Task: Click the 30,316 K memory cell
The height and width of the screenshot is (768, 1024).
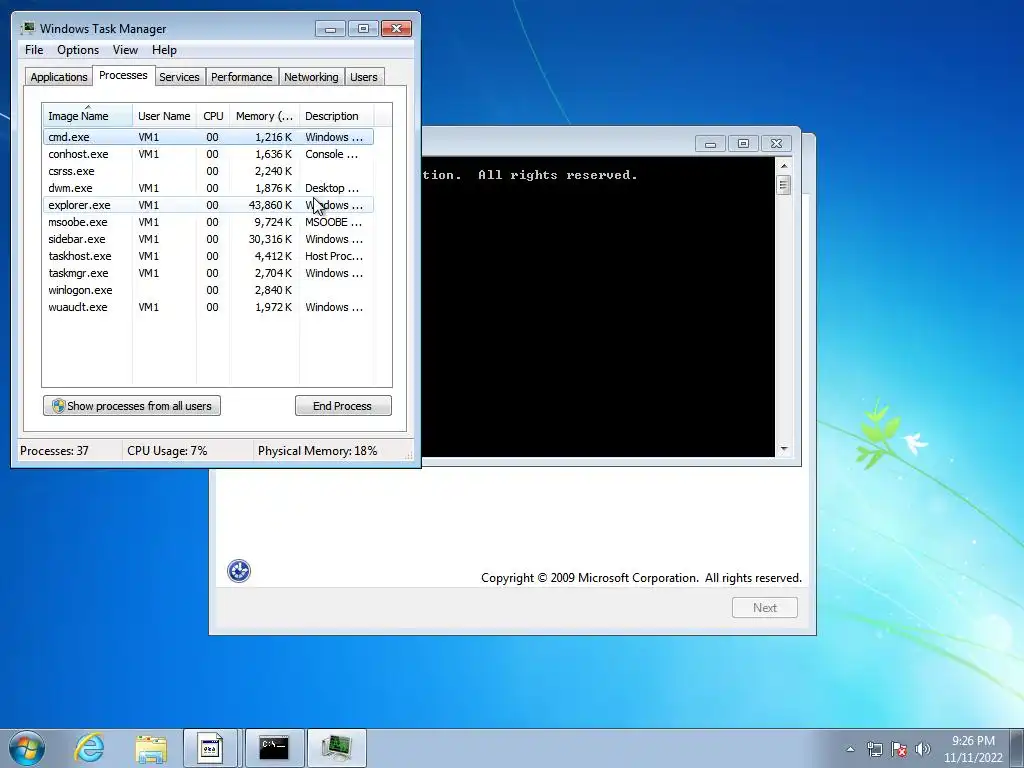Action: pos(270,239)
